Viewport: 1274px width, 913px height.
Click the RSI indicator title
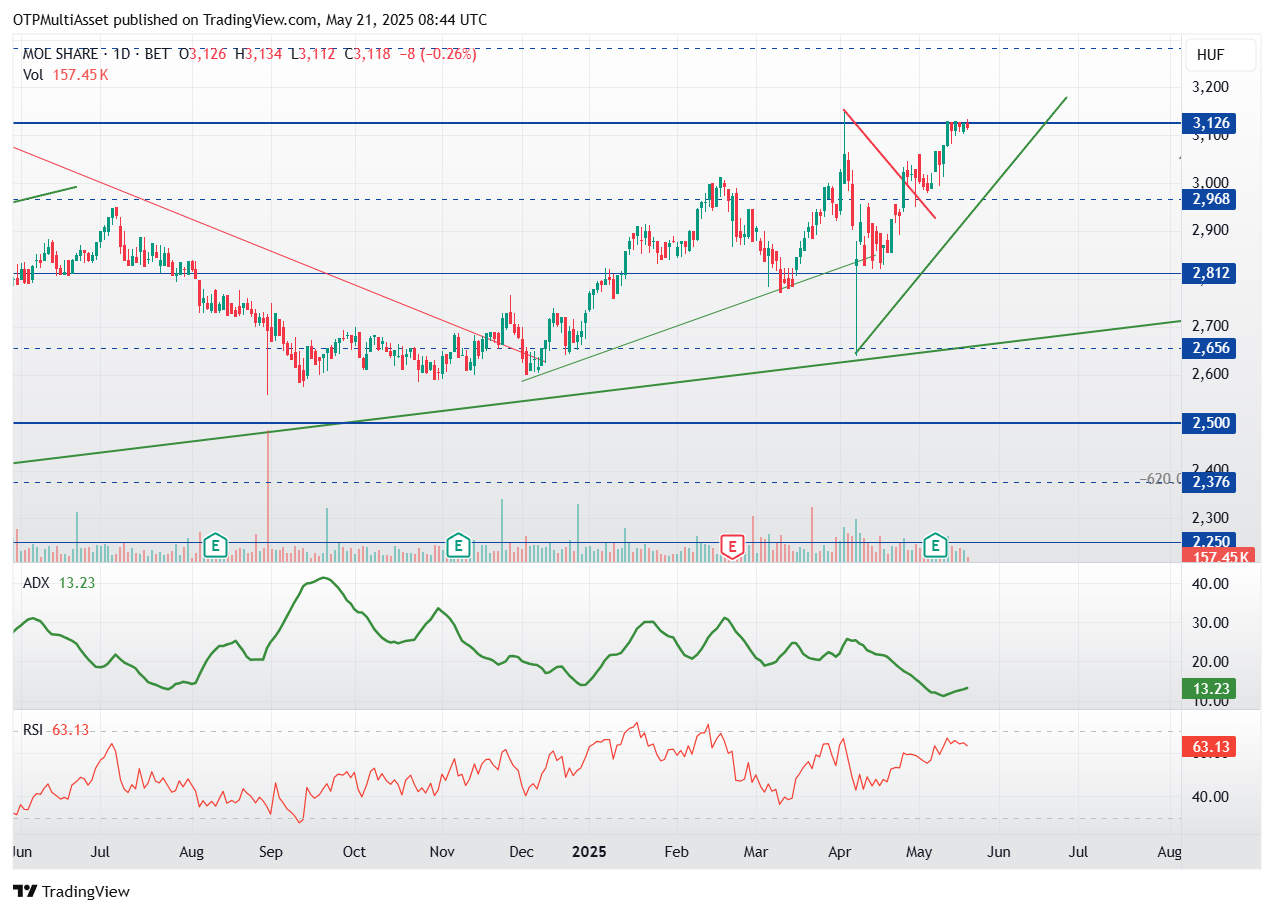[x=33, y=730]
